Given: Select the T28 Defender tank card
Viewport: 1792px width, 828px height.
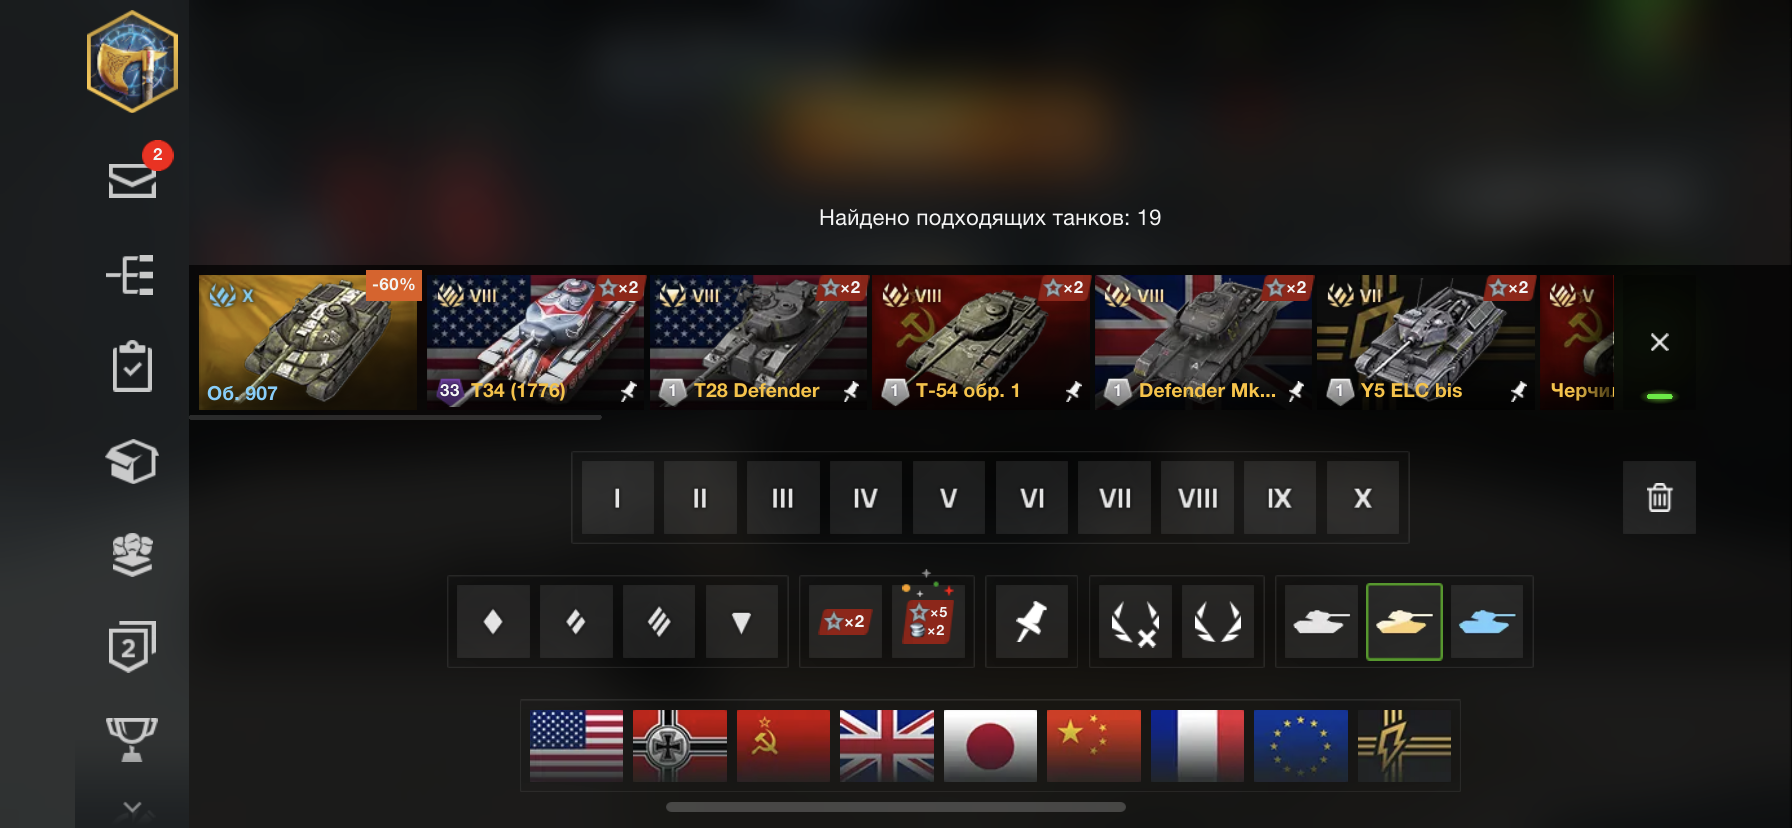Looking at the screenshot, I should point(758,341).
